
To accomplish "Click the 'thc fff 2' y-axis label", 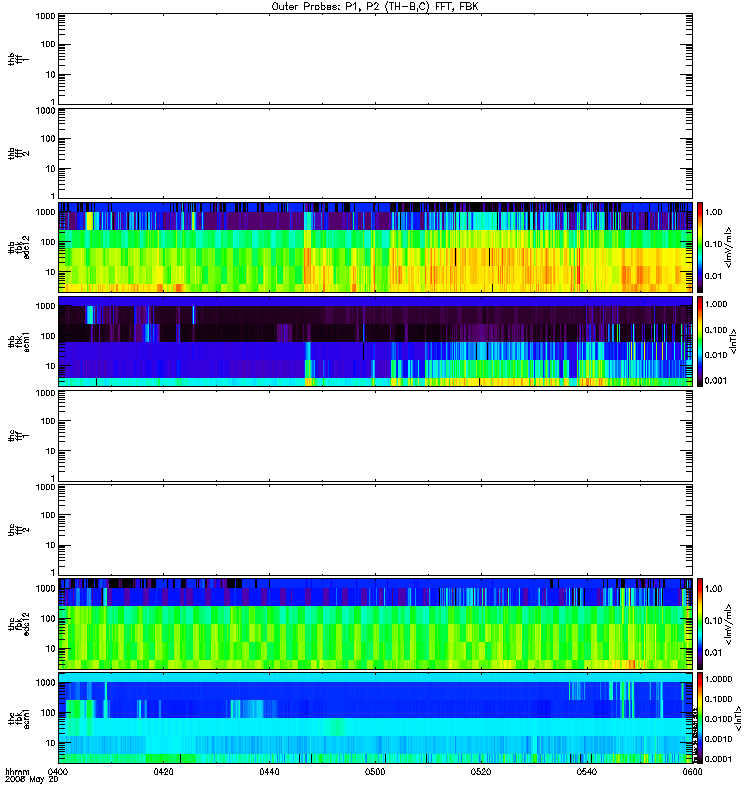I will click(x=19, y=530).
